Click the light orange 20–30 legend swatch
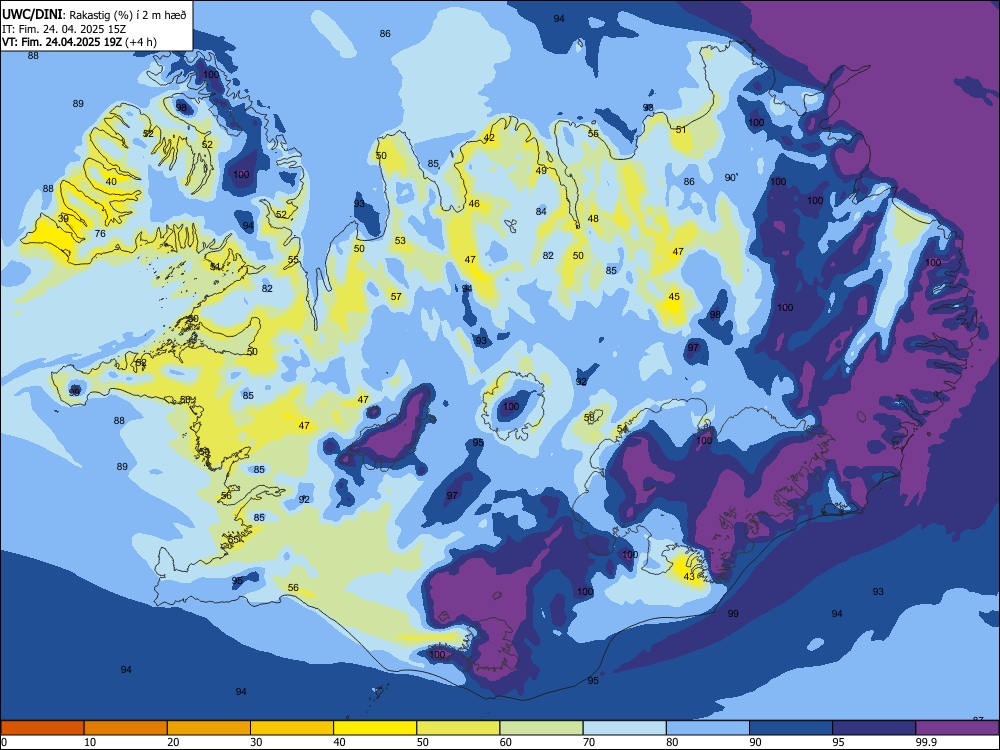The image size is (1000, 750). [209, 728]
